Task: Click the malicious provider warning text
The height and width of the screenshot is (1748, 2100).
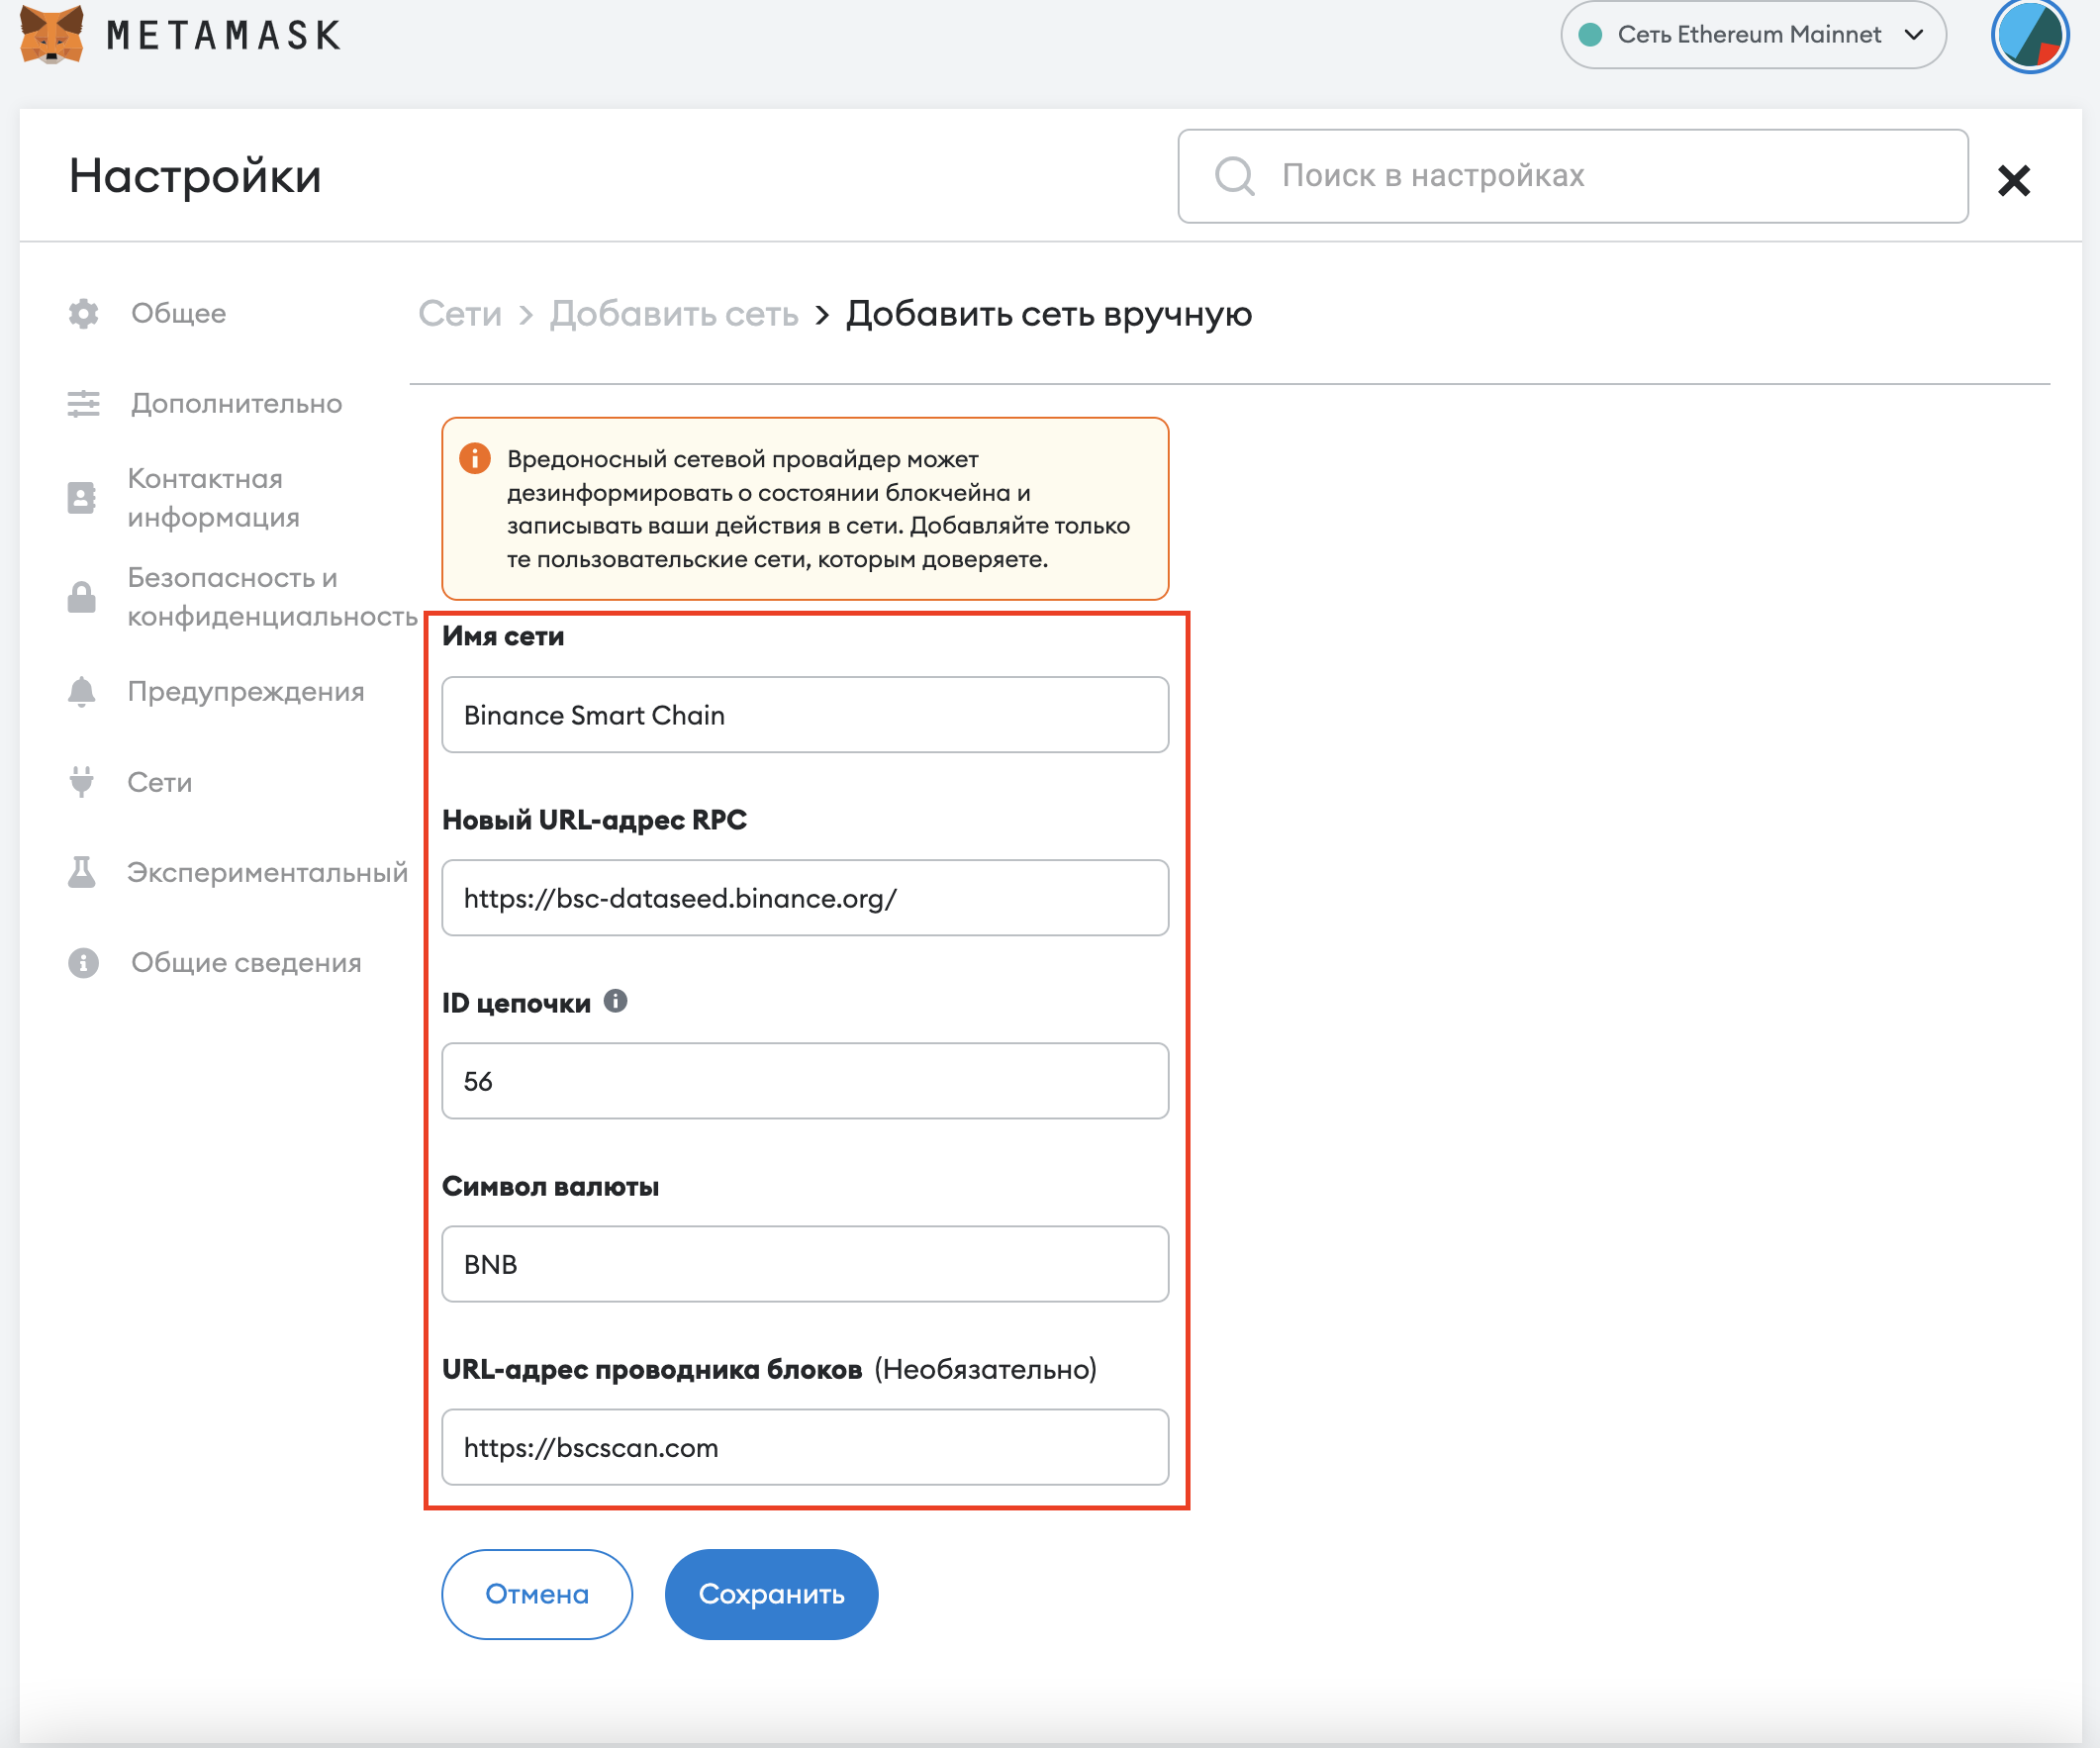Action: click(x=818, y=508)
